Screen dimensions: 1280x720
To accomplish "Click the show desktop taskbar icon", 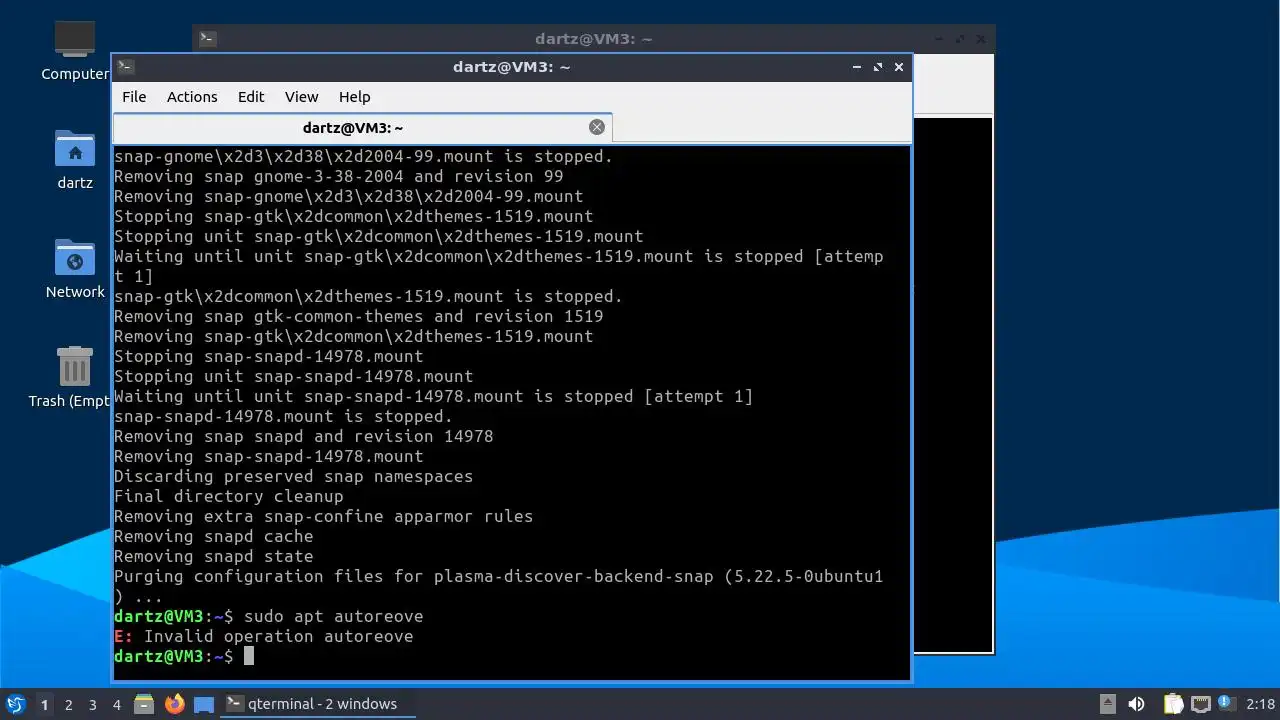I will click(x=204, y=704).
